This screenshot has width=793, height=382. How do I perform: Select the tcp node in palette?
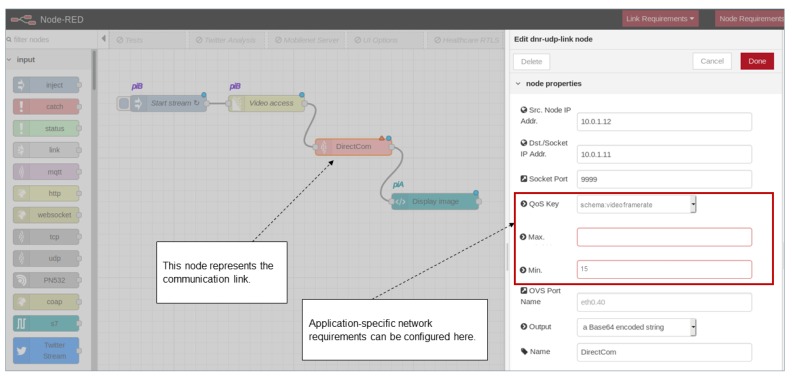(47, 236)
